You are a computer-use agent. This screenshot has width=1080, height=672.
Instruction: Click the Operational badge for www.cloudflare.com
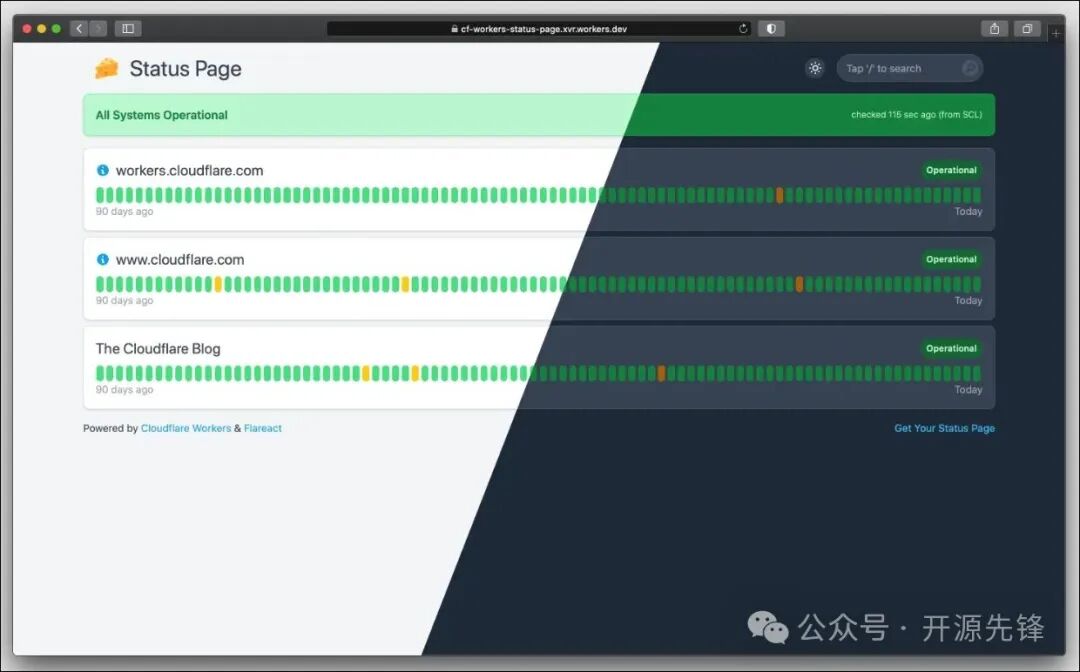point(951,260)
